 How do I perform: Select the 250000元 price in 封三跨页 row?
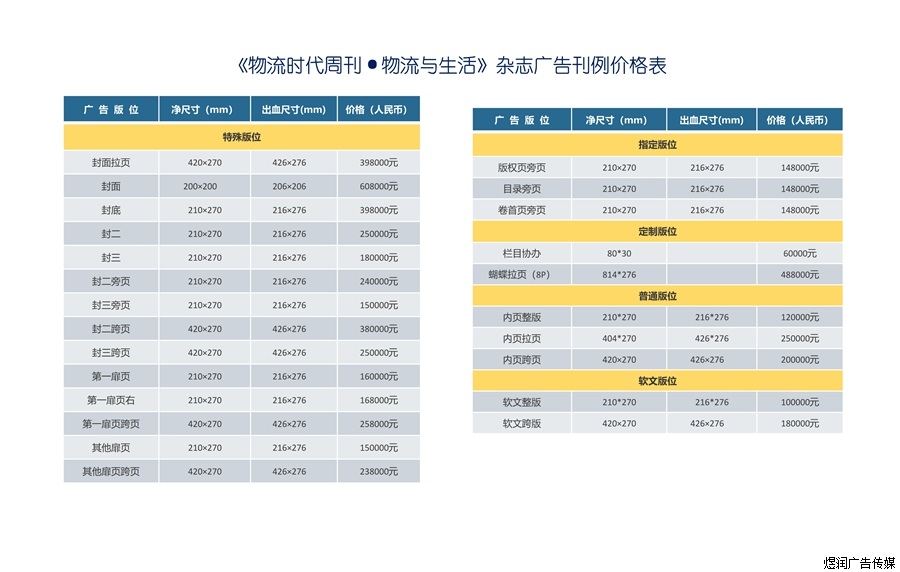379,353
